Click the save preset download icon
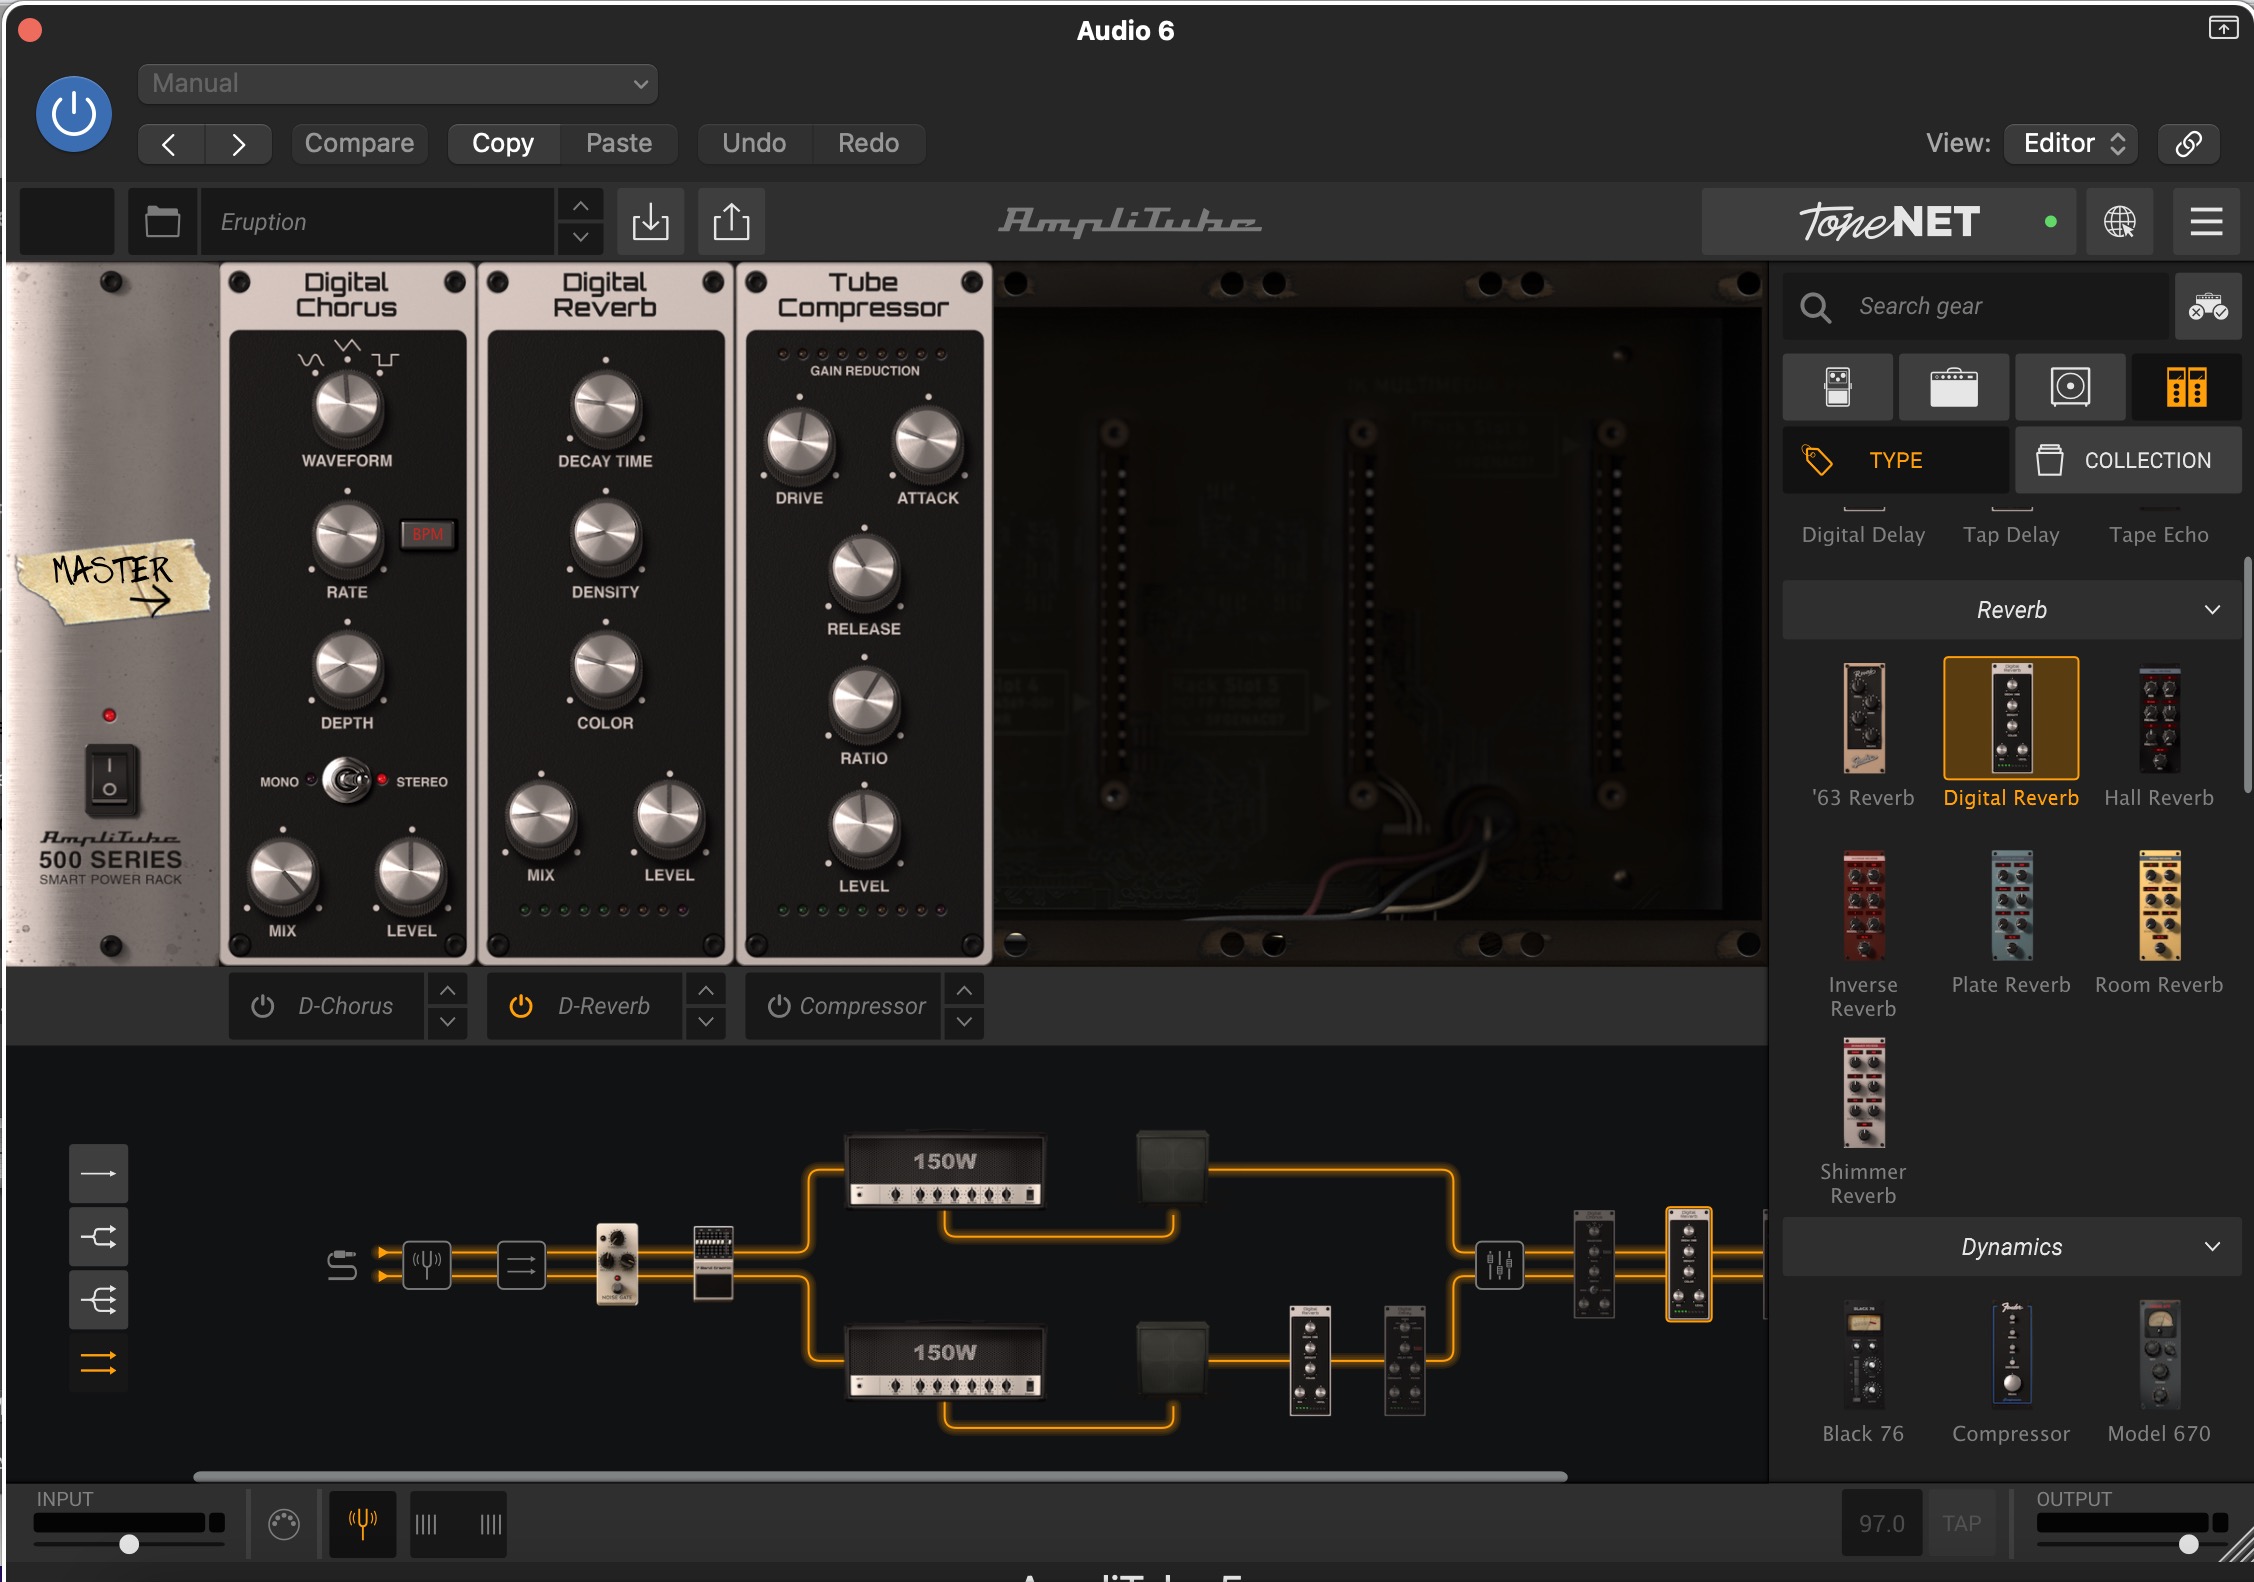Screen dimensions: 2254x1582 pos(650,221)
